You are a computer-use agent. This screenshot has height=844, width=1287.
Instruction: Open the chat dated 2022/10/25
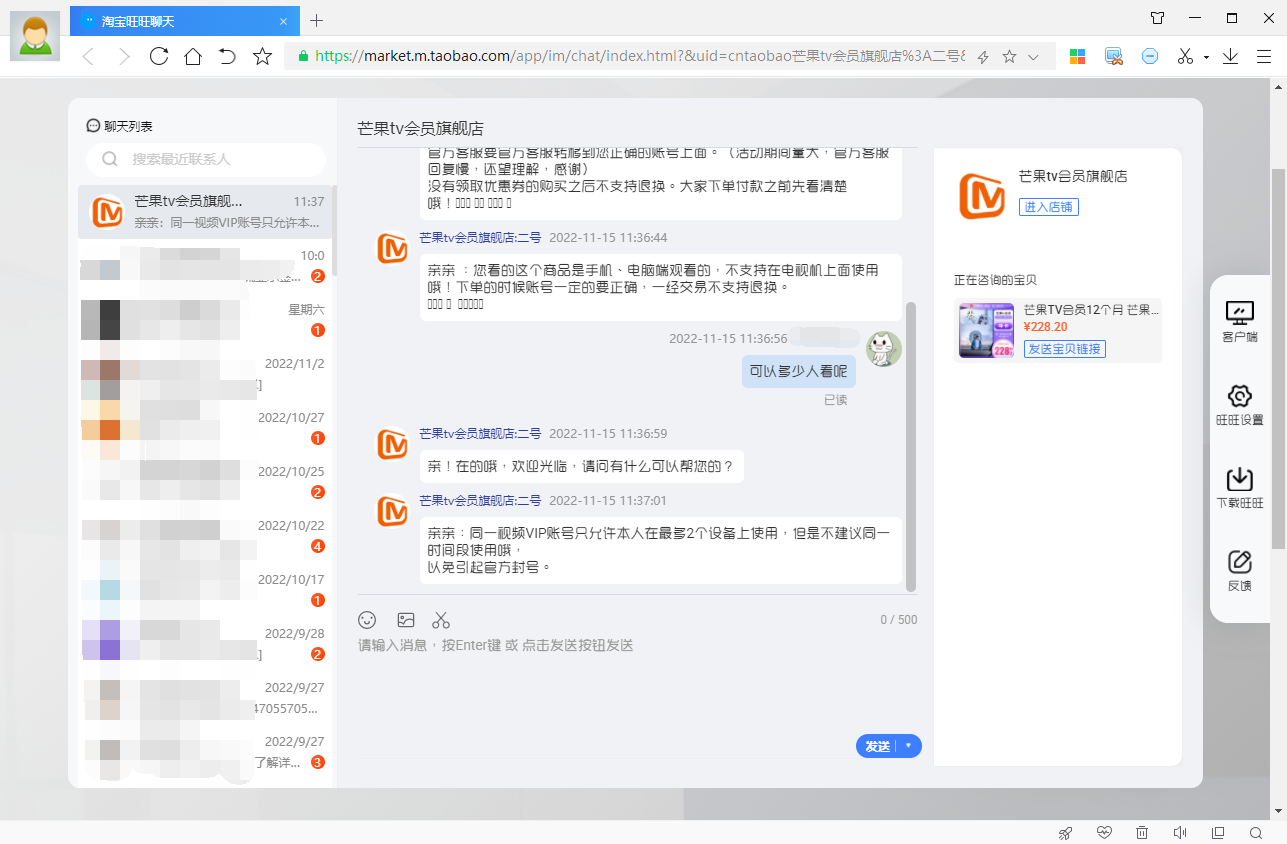205,482
